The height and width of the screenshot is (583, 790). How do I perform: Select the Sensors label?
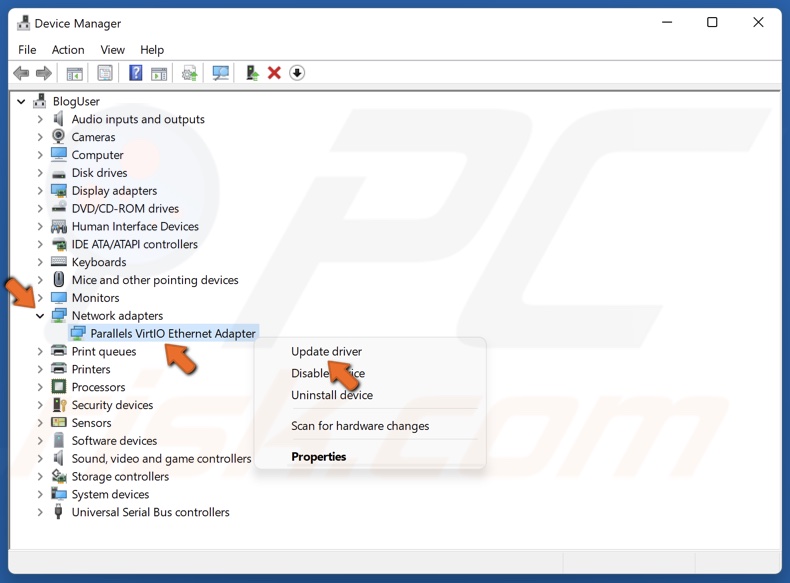[91, 423]
